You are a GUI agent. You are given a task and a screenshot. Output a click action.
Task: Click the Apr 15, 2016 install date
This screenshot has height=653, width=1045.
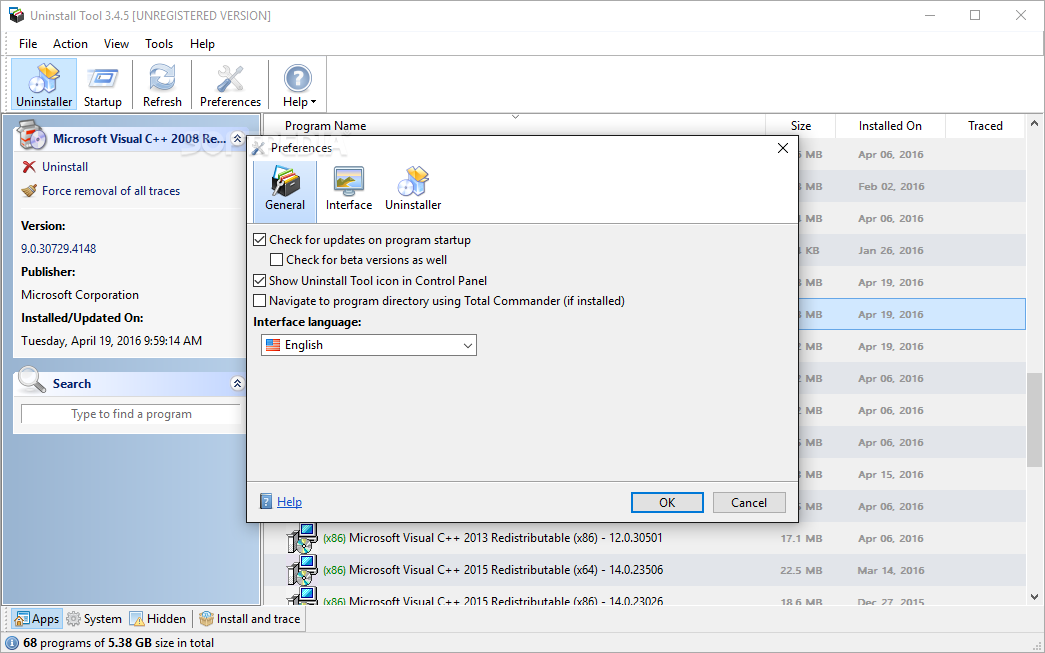coord(891,474)
